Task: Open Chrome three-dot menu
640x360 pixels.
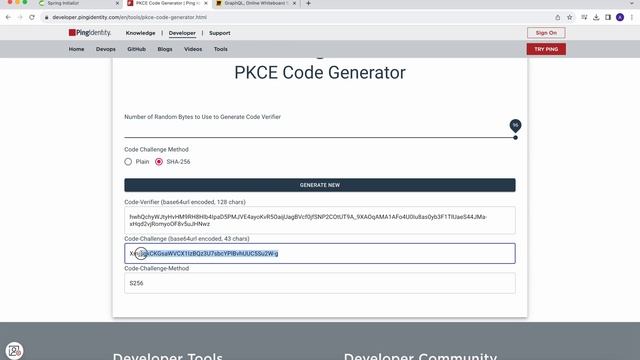Action: coord(632,18)
